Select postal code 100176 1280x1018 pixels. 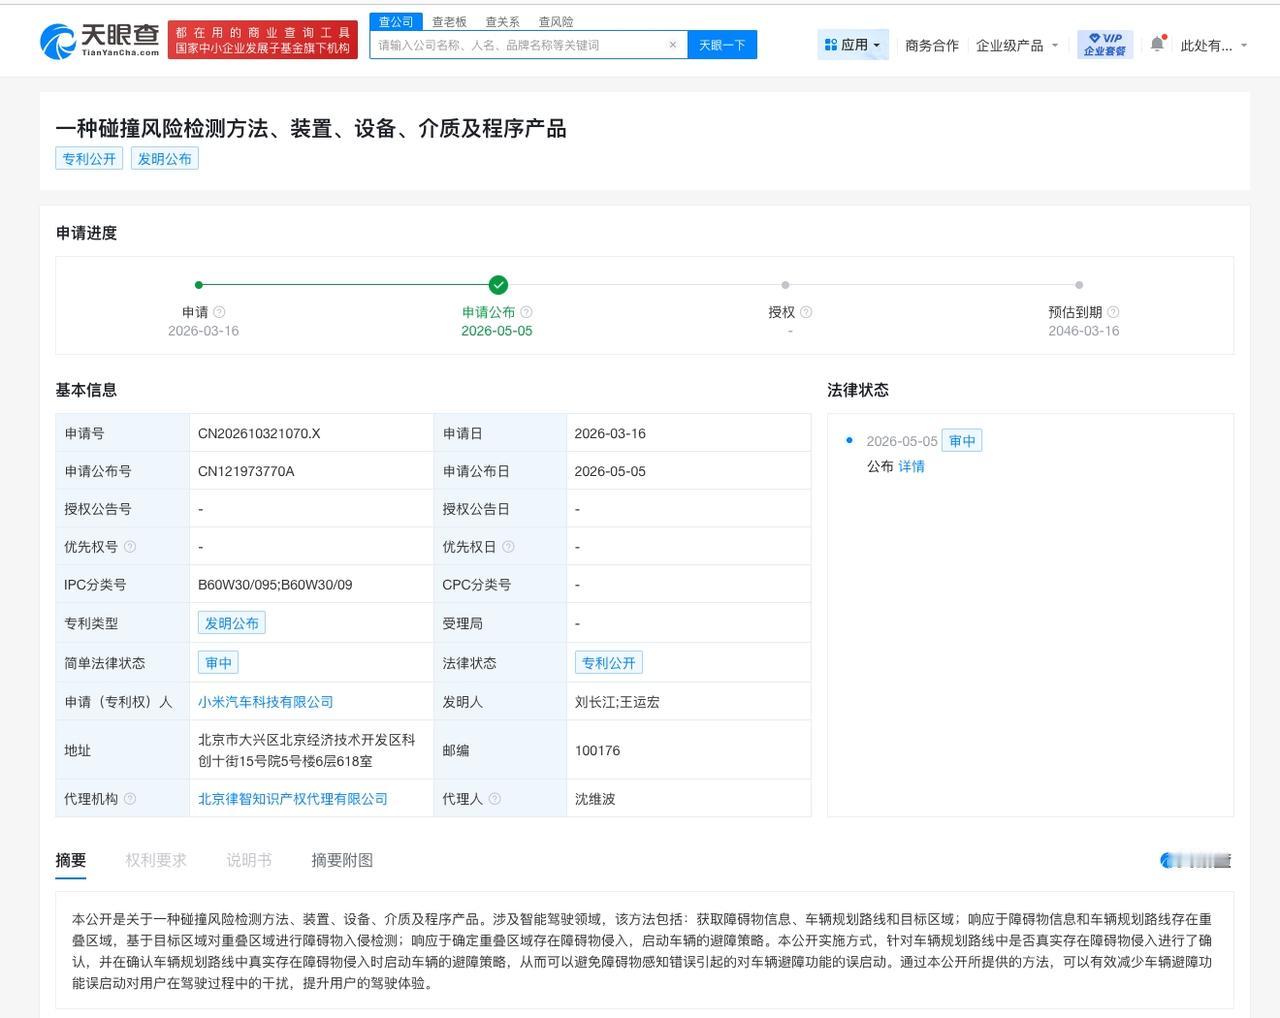click(598, 750)
